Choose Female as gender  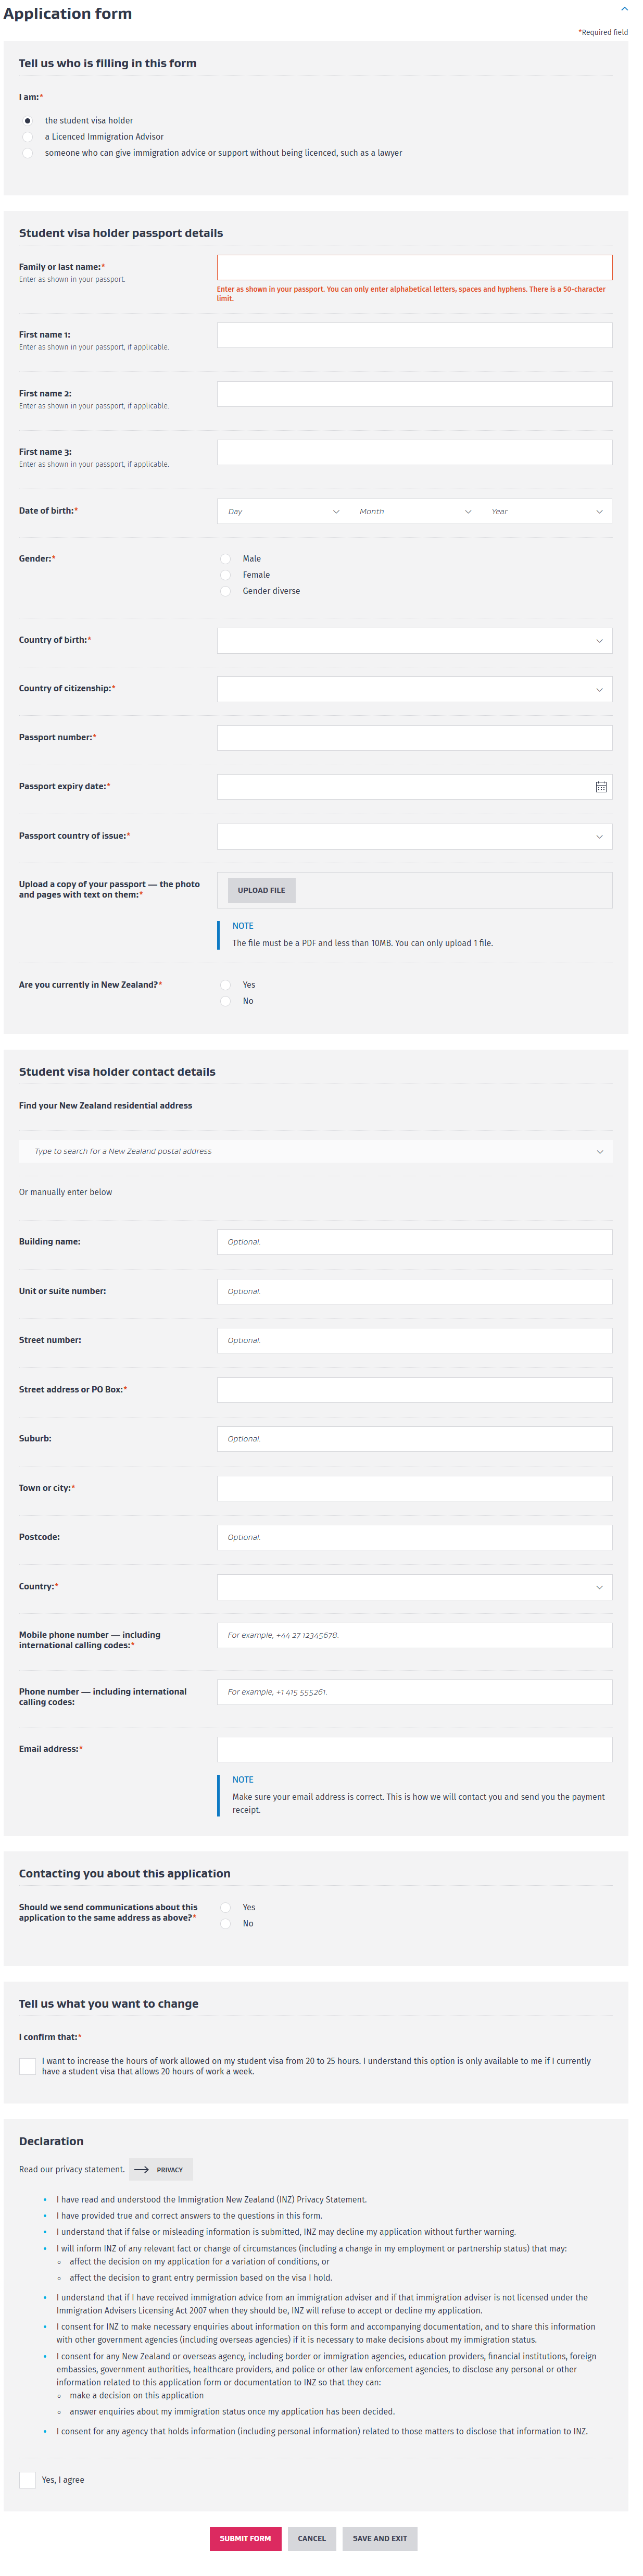[x=226, y=575]
